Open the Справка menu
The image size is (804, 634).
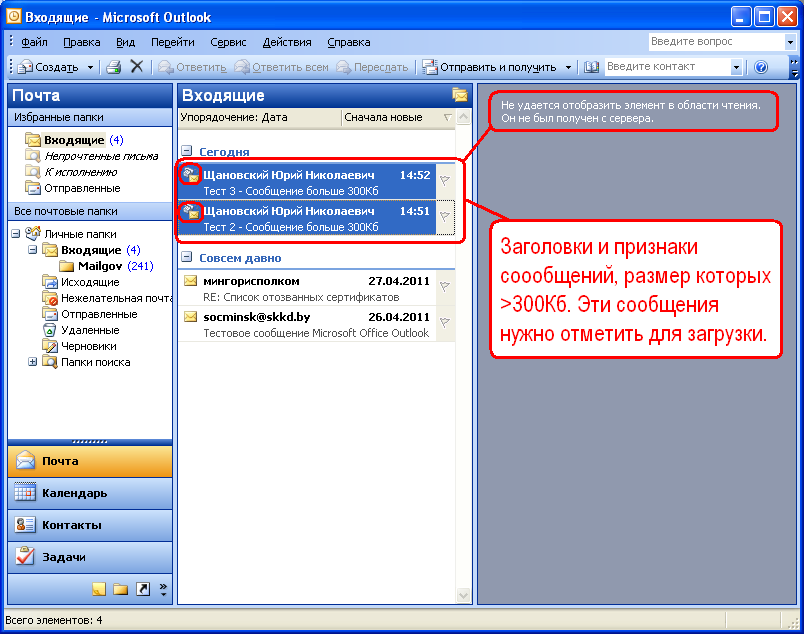coord(349,42)
